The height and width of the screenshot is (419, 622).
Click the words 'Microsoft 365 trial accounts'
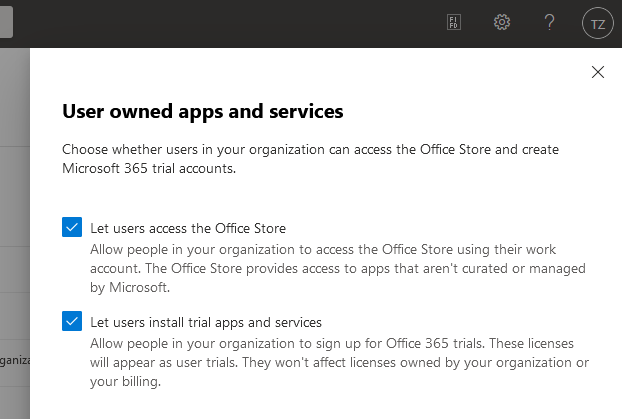[x=149, y=169]
